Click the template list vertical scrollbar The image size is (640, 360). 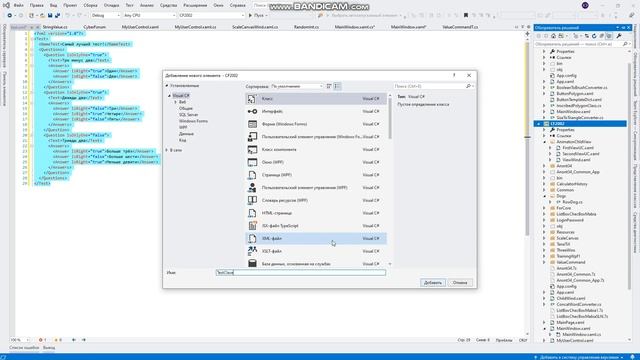[x=390, y=118]
